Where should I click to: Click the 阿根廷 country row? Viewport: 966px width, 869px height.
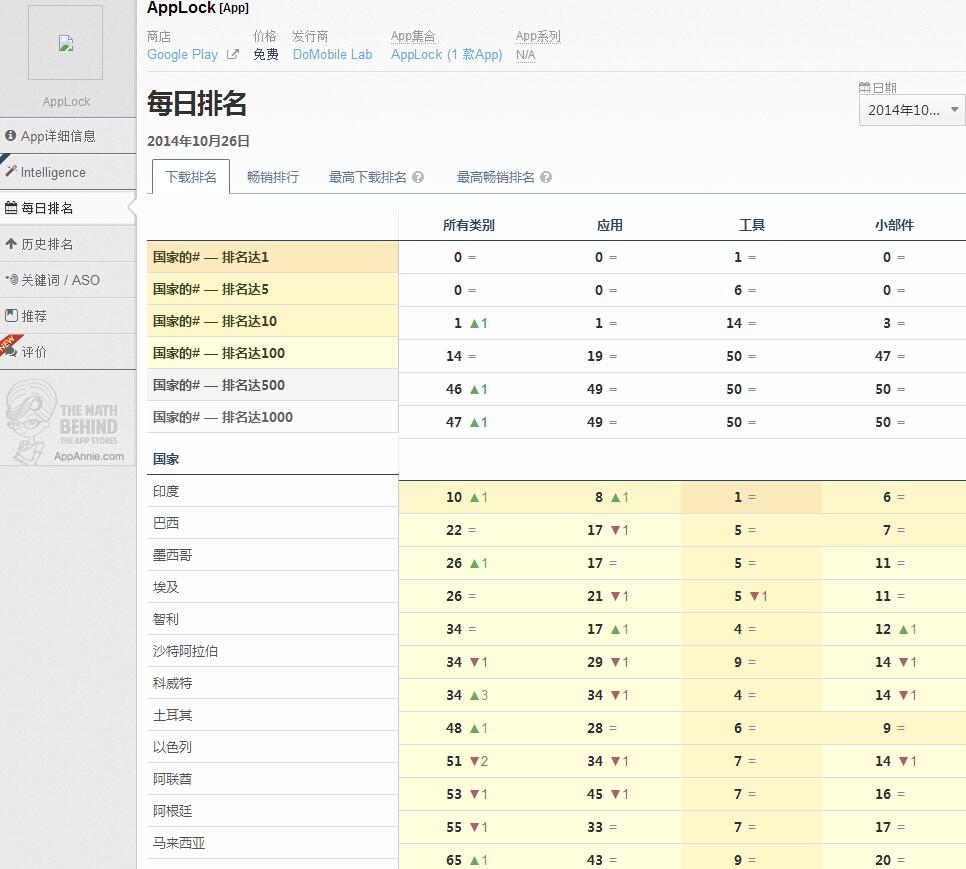[272, 812]
